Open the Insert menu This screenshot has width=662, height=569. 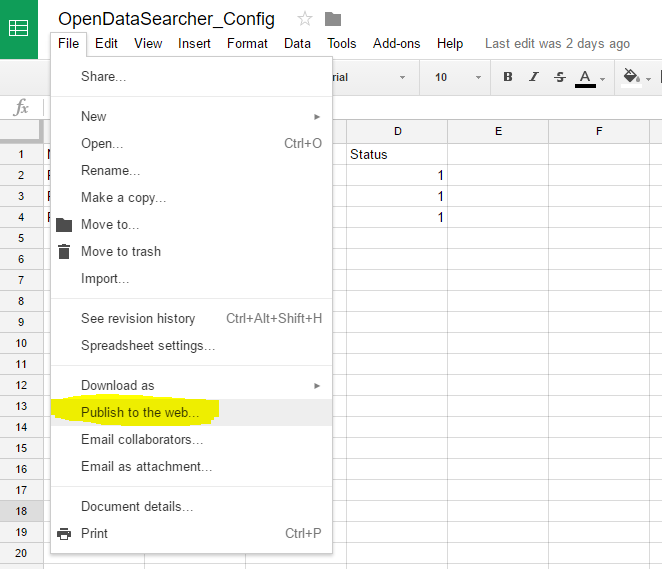tap(194, 43)
